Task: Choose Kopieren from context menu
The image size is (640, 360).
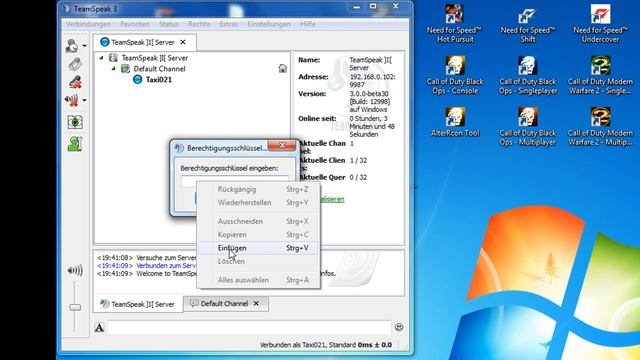Action: click(x=258, y=235)
